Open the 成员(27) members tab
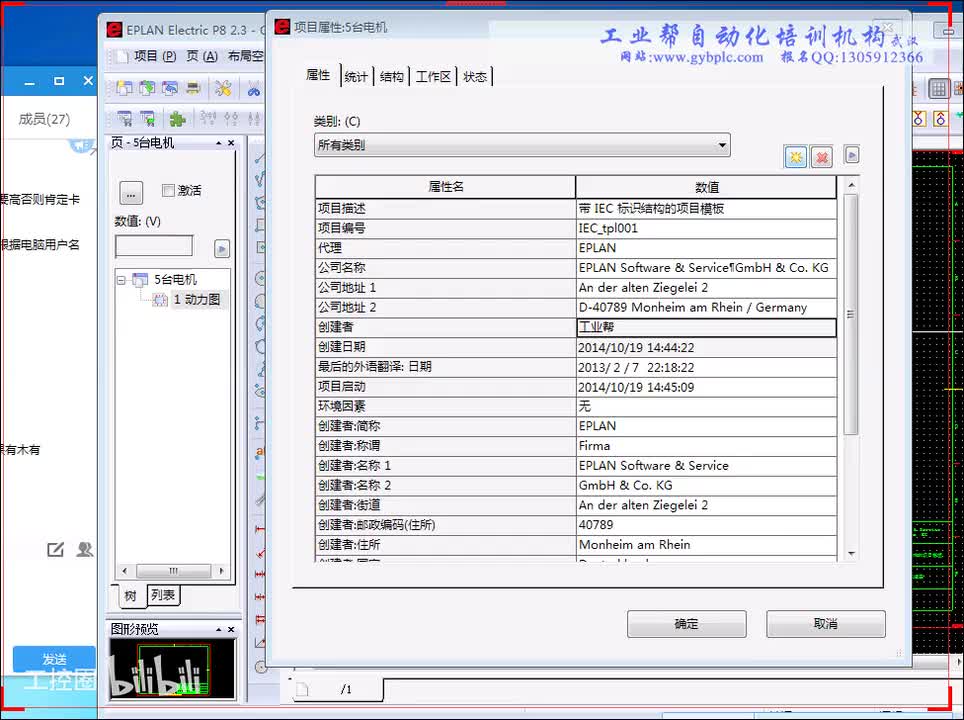This screenshot has width=964, height=720. click(x=44, y=119)
